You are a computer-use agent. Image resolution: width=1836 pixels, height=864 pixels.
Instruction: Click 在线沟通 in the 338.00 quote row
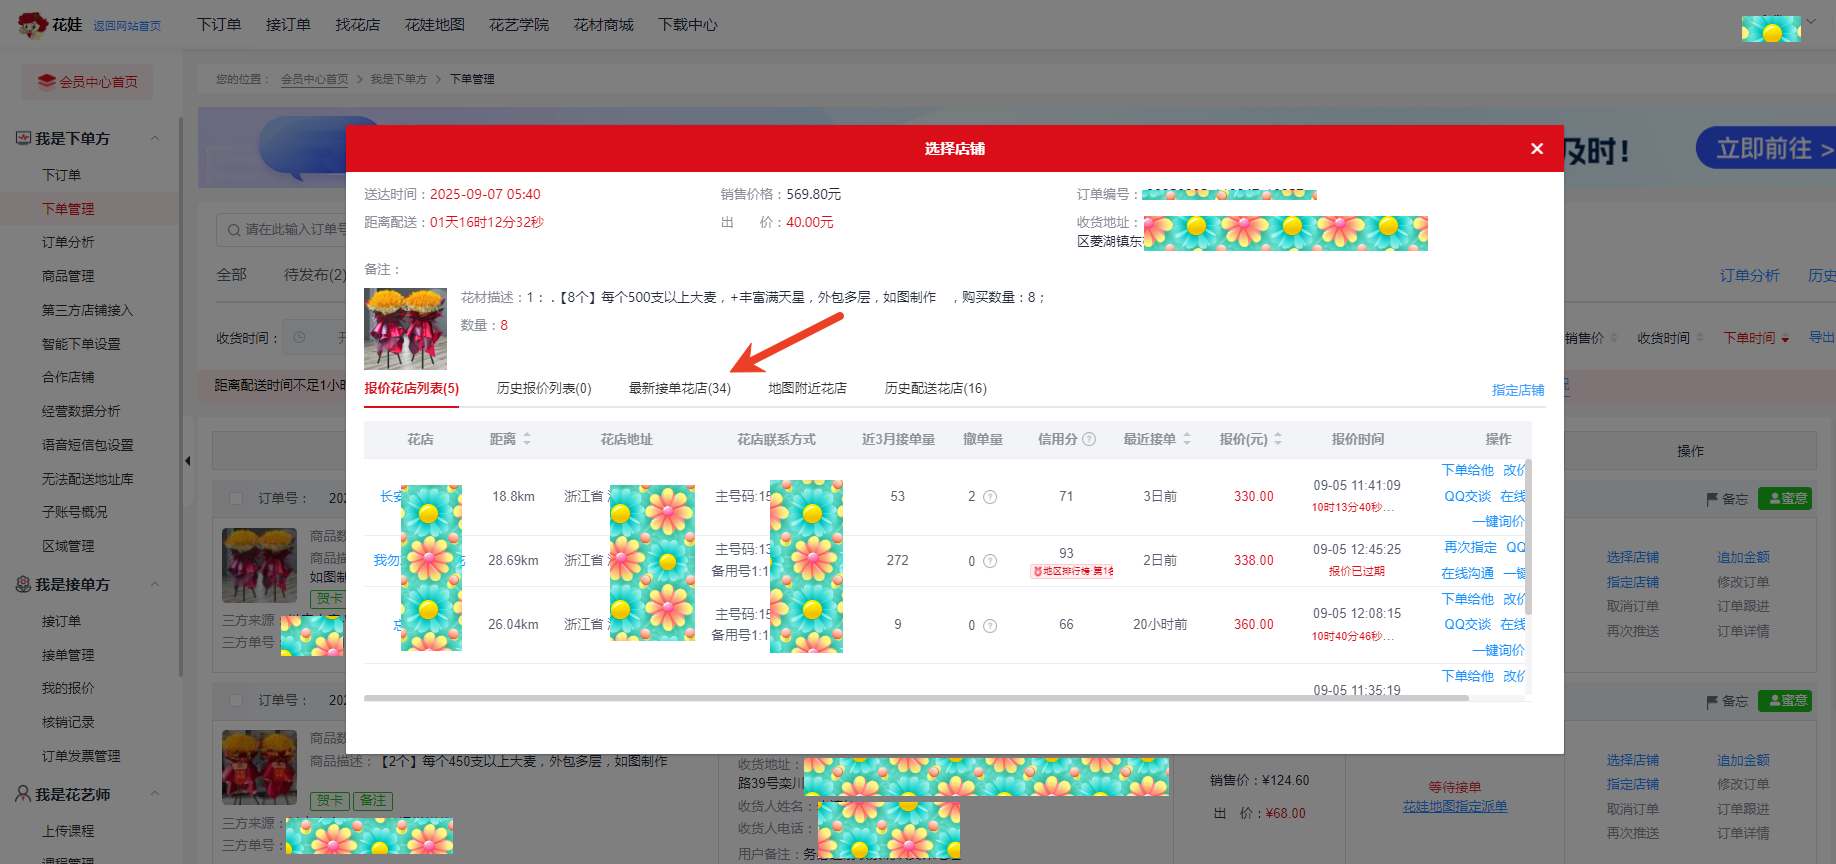[1467, 573]
